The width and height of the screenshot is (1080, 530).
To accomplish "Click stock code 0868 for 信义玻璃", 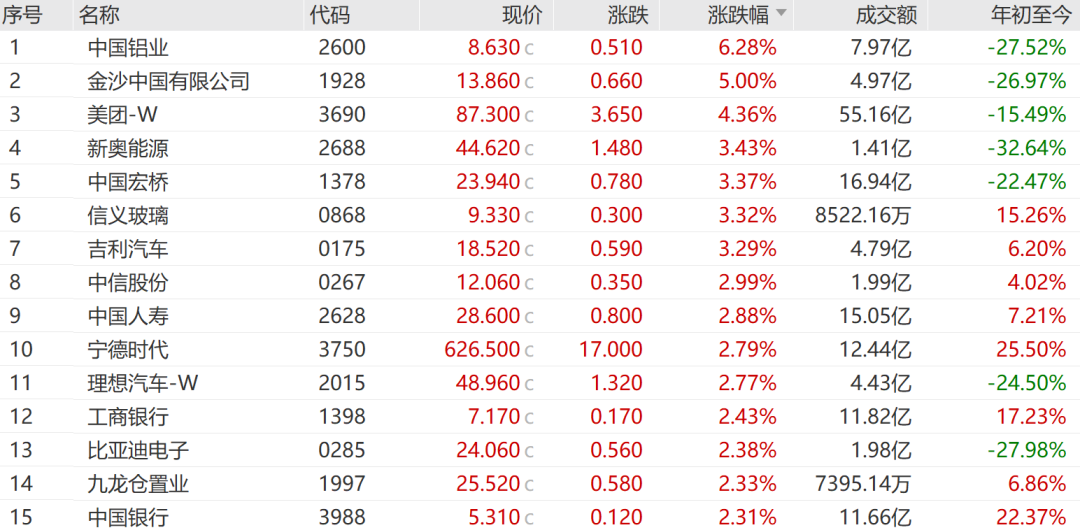I will (x=342, y=216).
